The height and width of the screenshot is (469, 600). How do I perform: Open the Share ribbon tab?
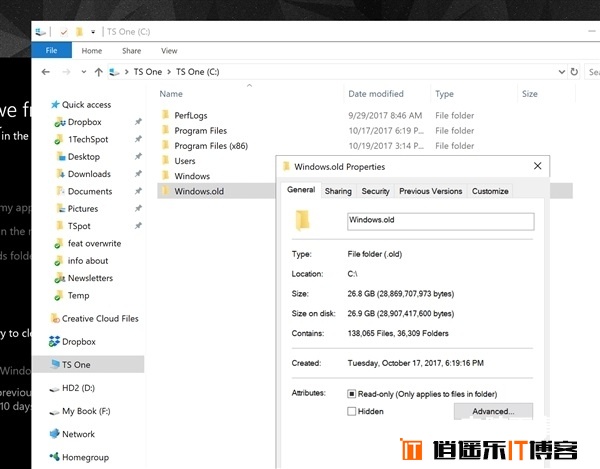[131, 51]
